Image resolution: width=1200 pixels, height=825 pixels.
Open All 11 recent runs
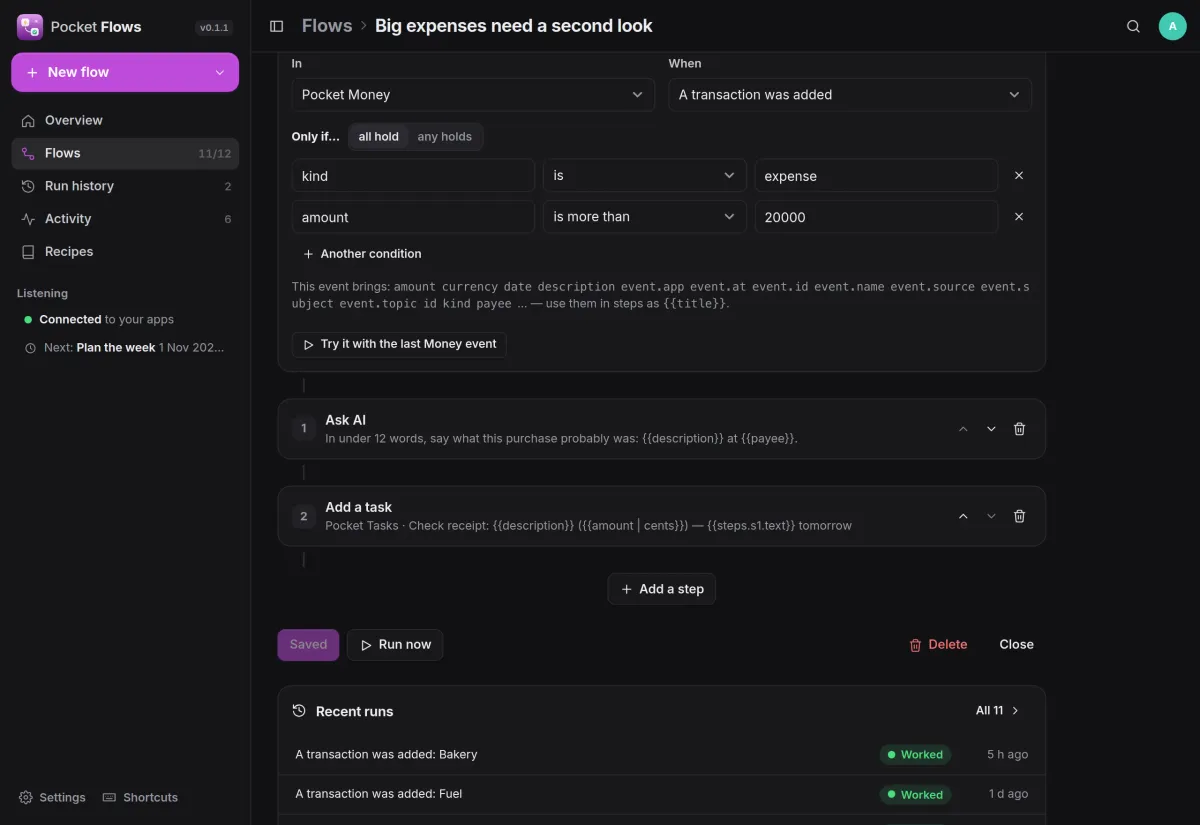point(998,710)
